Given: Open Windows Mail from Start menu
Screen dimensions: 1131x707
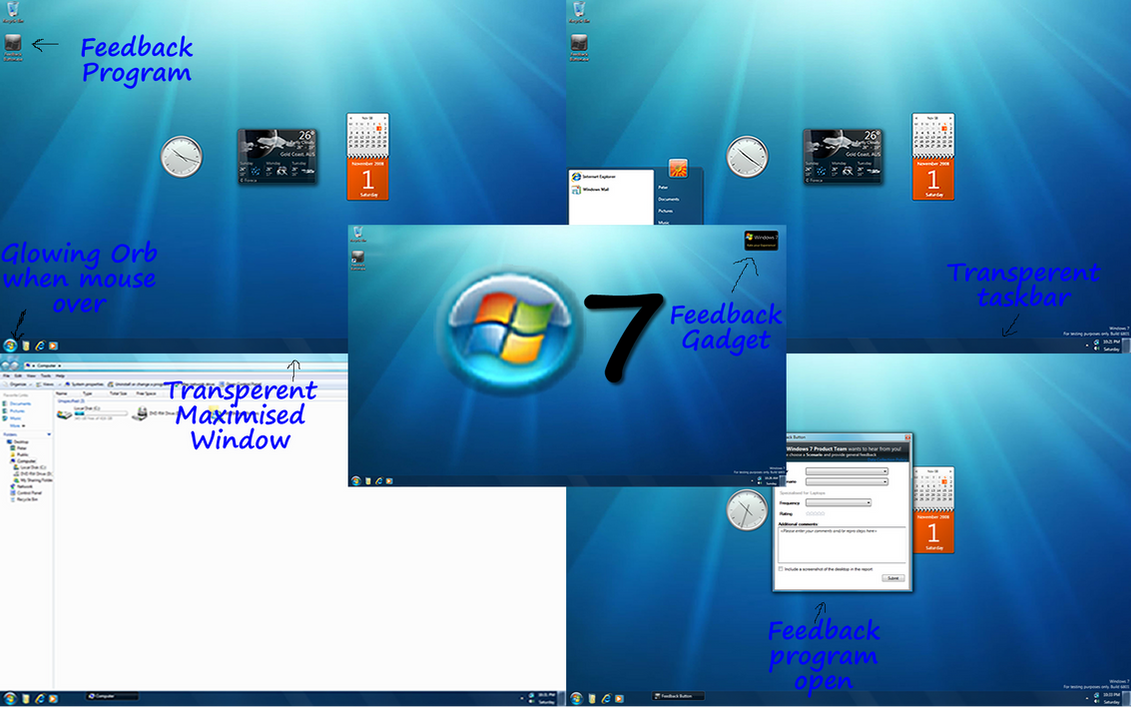Looking at the screenshot, I should pyautogui.click(x=591, y=190).
